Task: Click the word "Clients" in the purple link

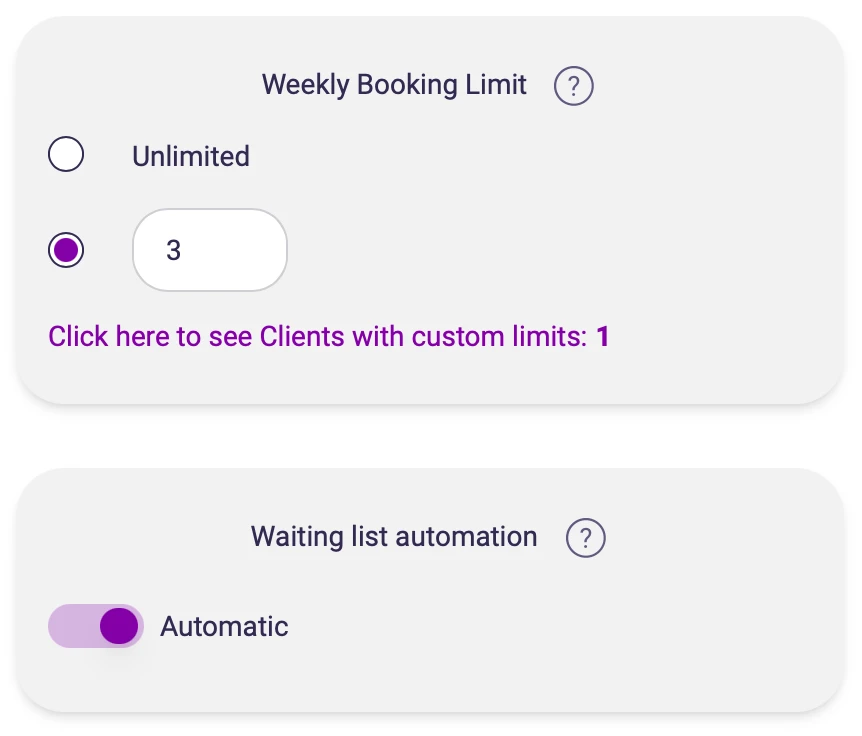Action: click(x=297, y=336)
